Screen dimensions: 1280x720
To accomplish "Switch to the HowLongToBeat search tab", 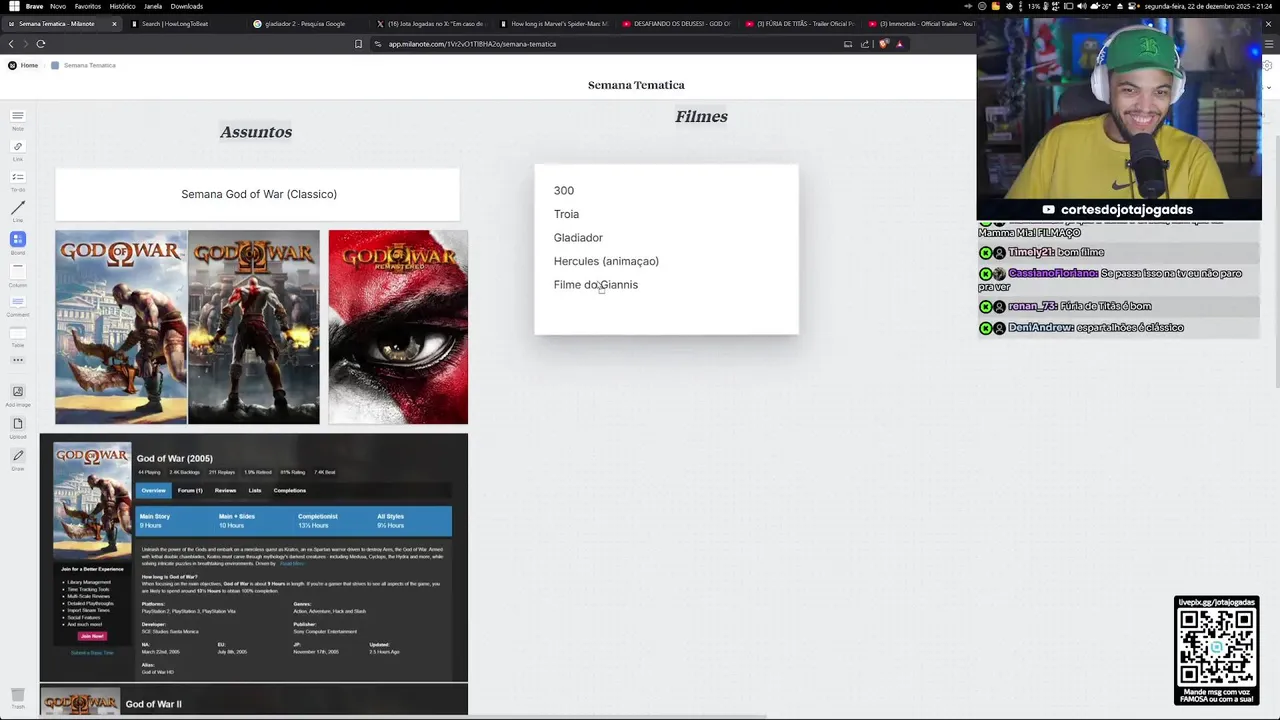I will [x=183, y=23].
